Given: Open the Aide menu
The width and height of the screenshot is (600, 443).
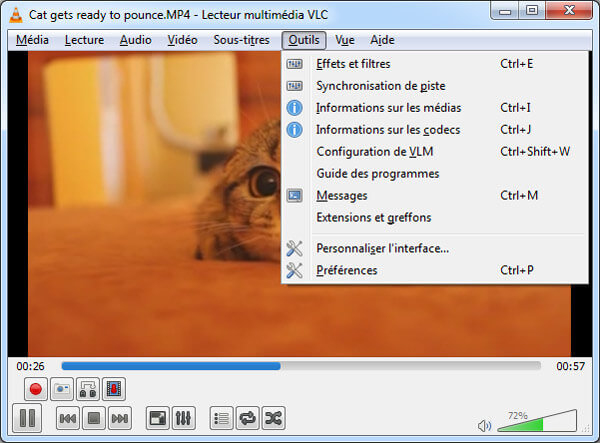Looking at the screenshot, I should pos(382,40).
